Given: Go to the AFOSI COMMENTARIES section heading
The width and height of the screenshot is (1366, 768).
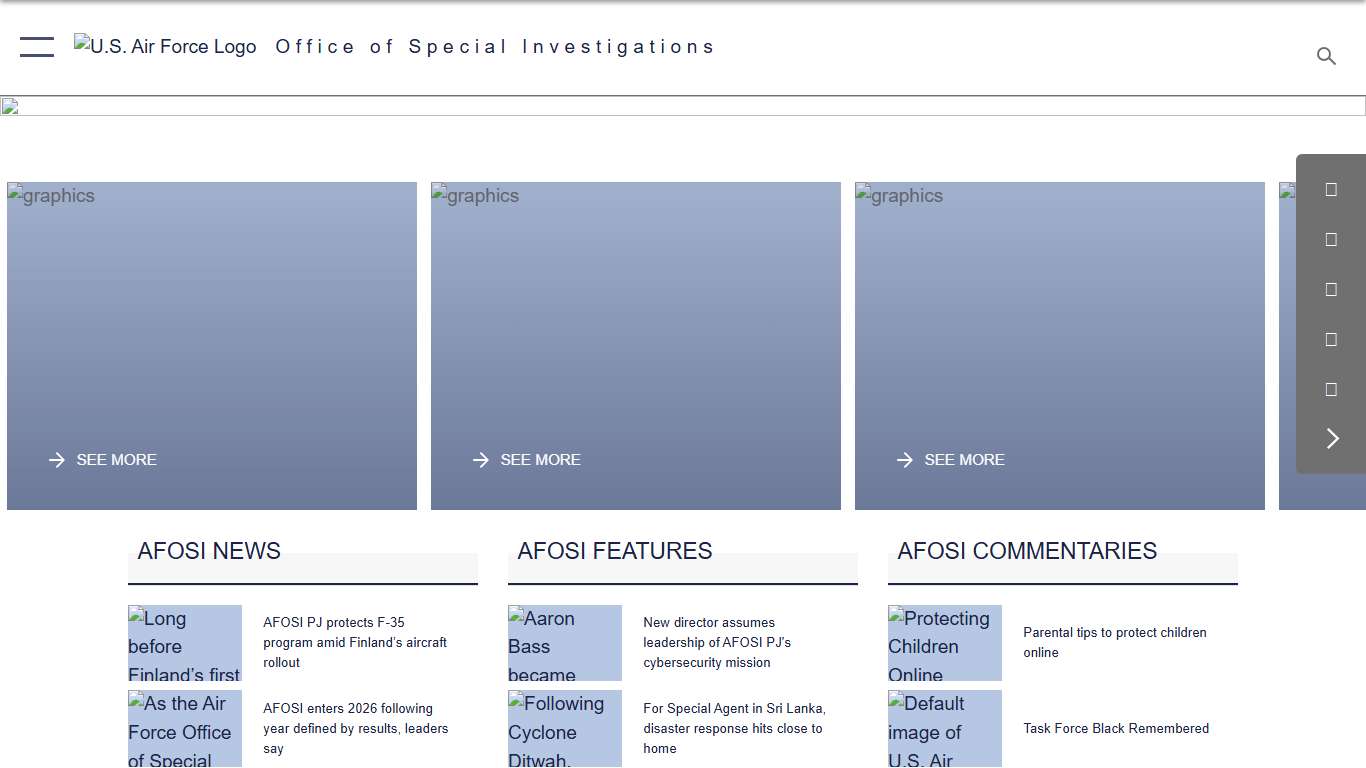Looking at the screenshot, I should click(1027, 551).
